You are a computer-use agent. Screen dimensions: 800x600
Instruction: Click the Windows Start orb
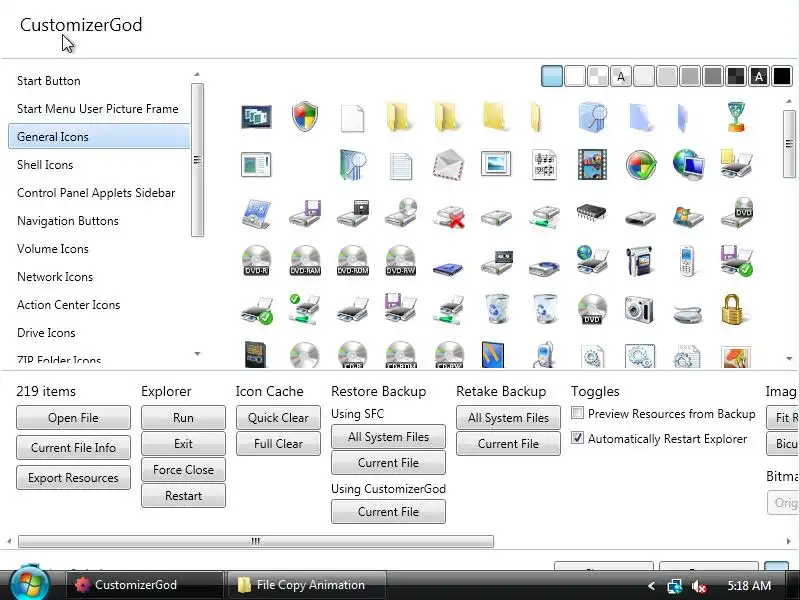pos(30,585)
